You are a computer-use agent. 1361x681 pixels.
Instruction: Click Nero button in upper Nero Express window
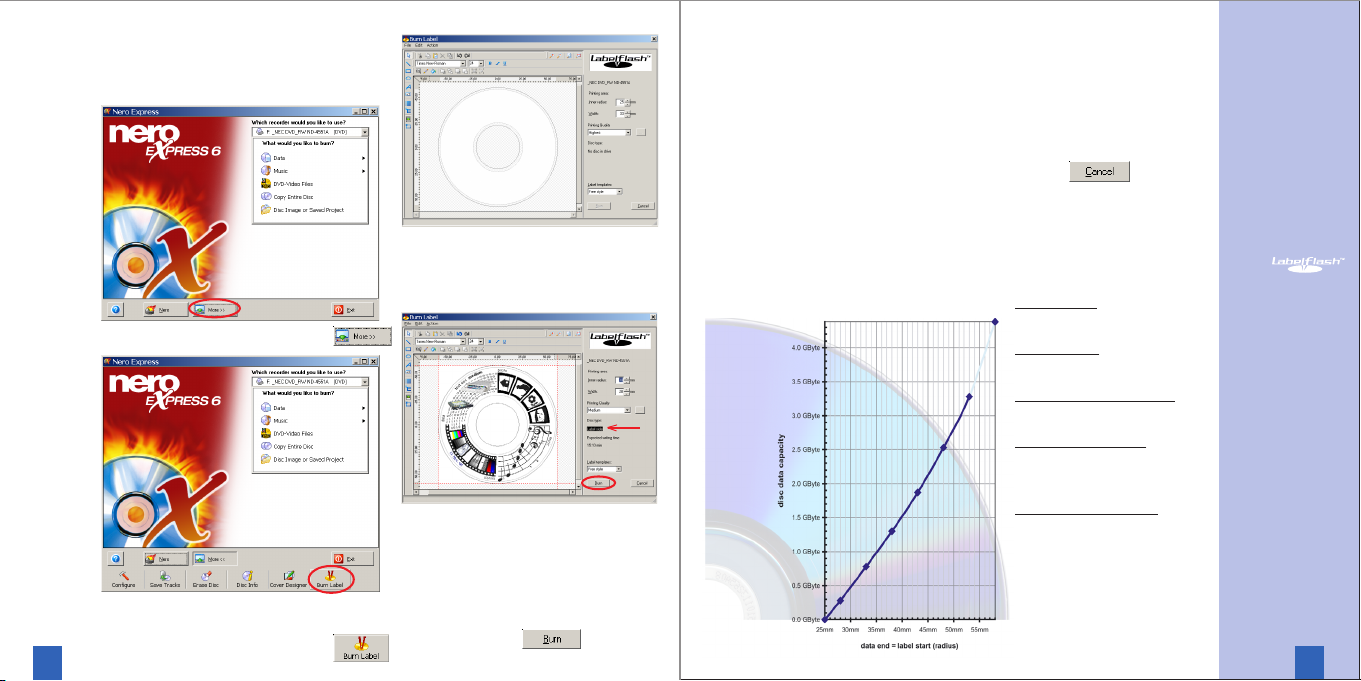165,310
